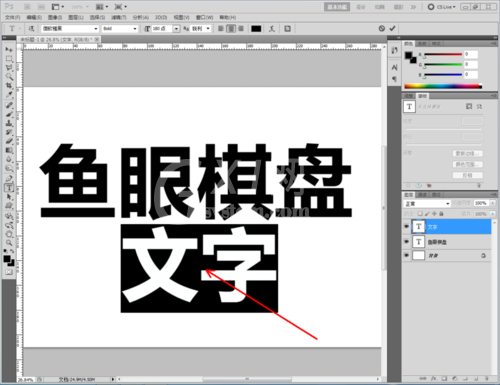The image size is (500, 385).
Task: Select the Quick Selection tool
Action: 9,77
